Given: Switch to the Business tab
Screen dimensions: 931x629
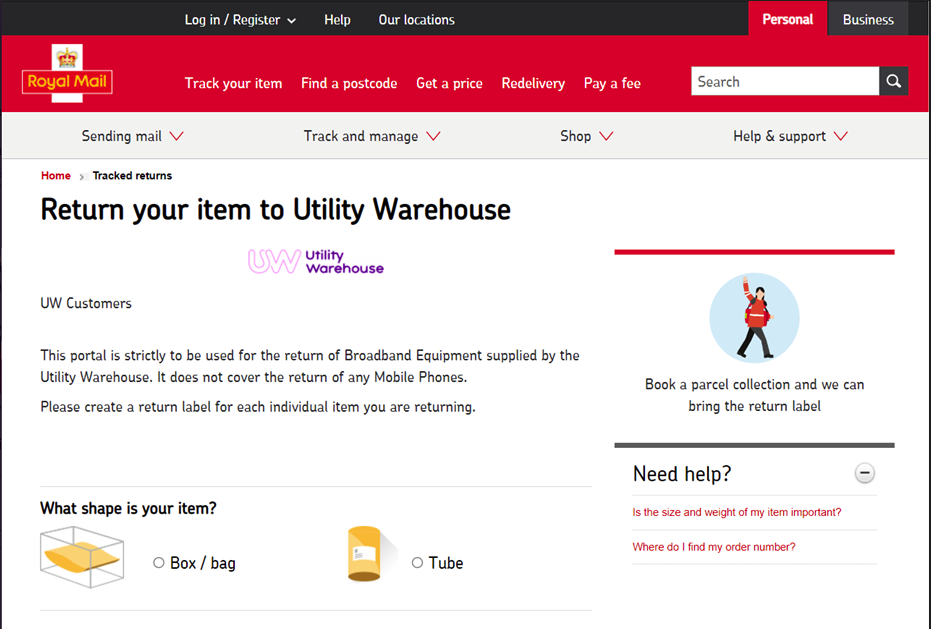Looking at the screenshot, I should click(868, 19).
